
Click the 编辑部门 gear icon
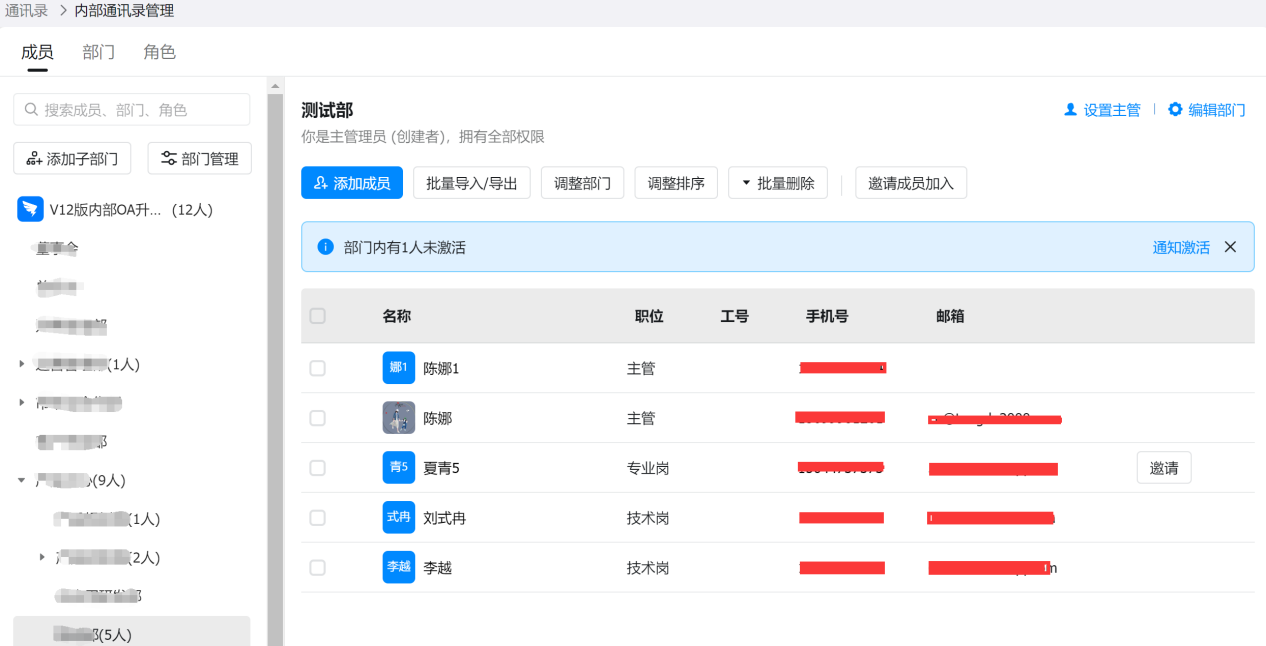tap(1175, 110)
